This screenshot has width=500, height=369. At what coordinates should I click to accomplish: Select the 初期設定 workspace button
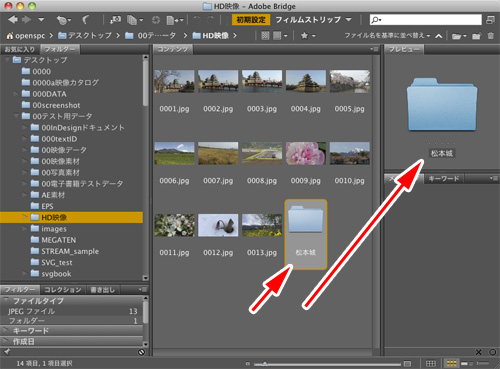[x=251, y=20]
